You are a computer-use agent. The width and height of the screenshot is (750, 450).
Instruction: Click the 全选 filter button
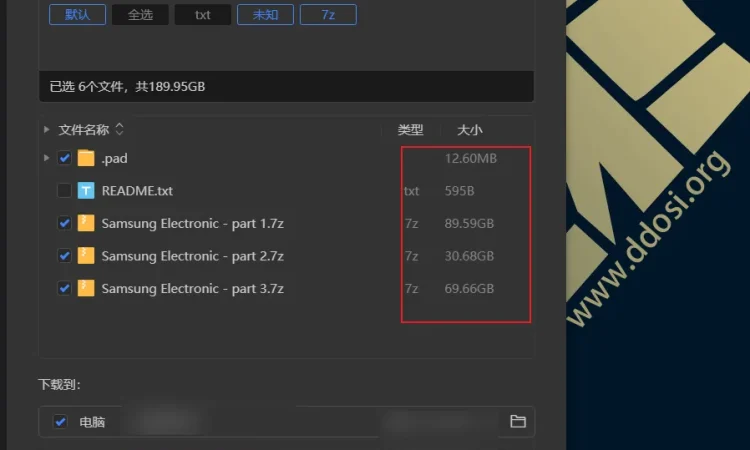coord(140,14)
